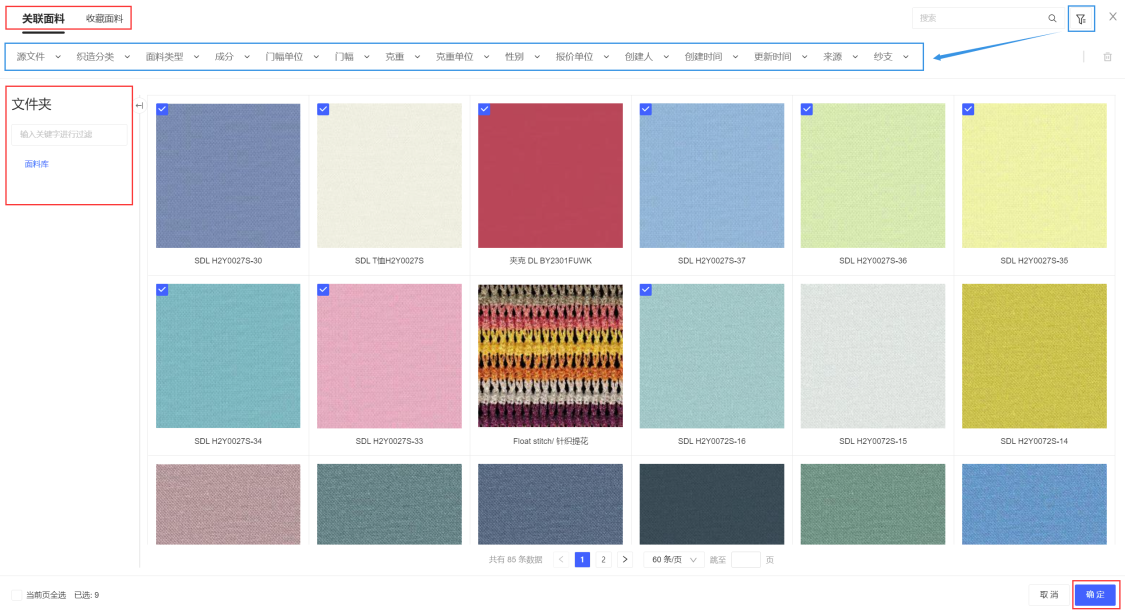Expand the 面料类型 filter dropdown
The width and height of the screenshot is (1125, 612).
point(172,57)
